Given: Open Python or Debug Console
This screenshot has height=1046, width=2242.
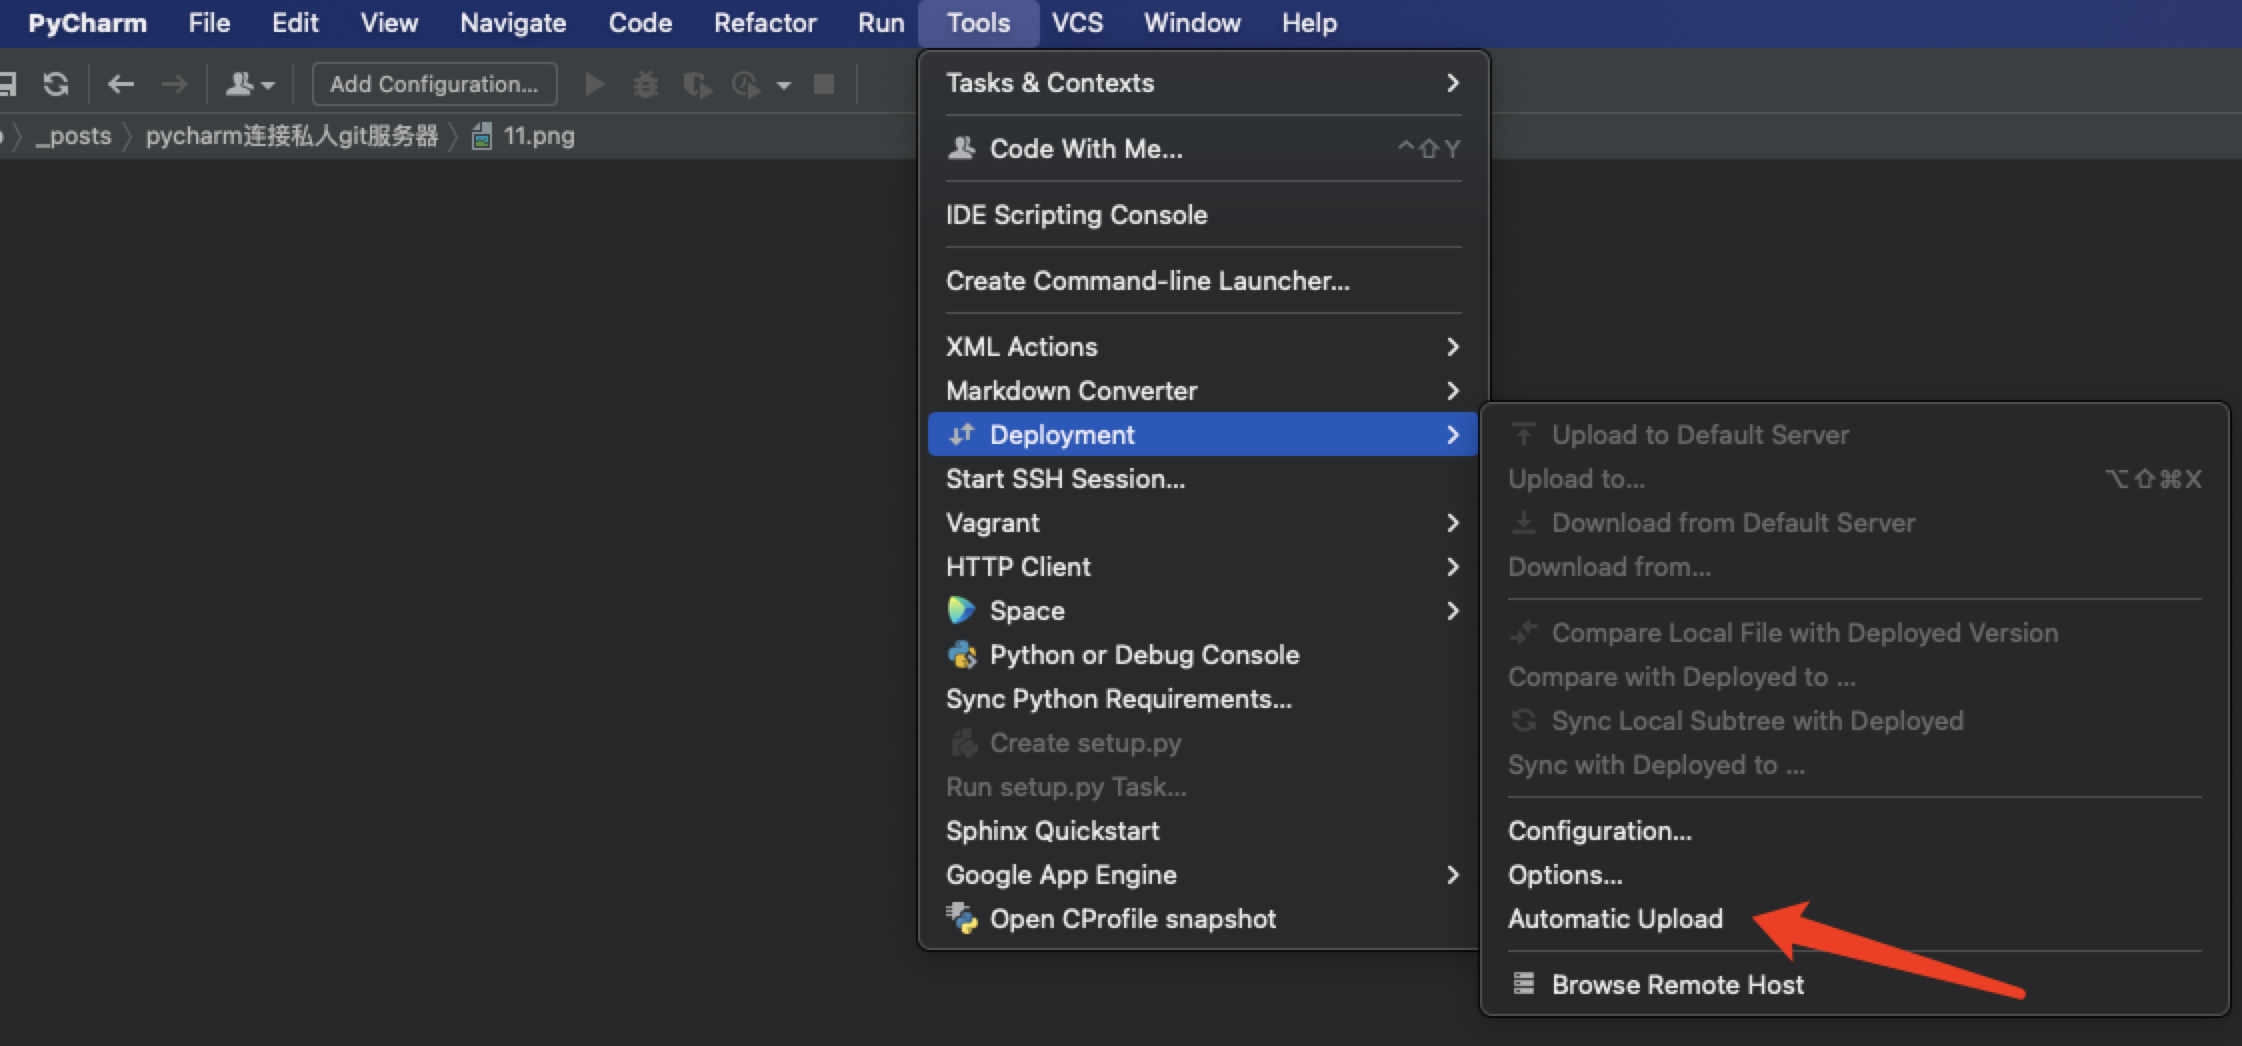Looking at the screenshot, I should pos(1203,655).
